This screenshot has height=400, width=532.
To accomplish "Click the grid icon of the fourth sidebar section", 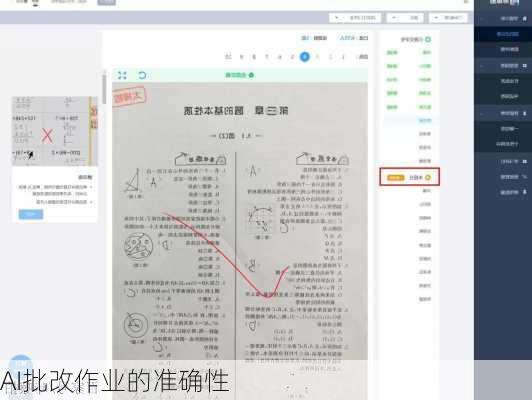I will pos(525,161).
